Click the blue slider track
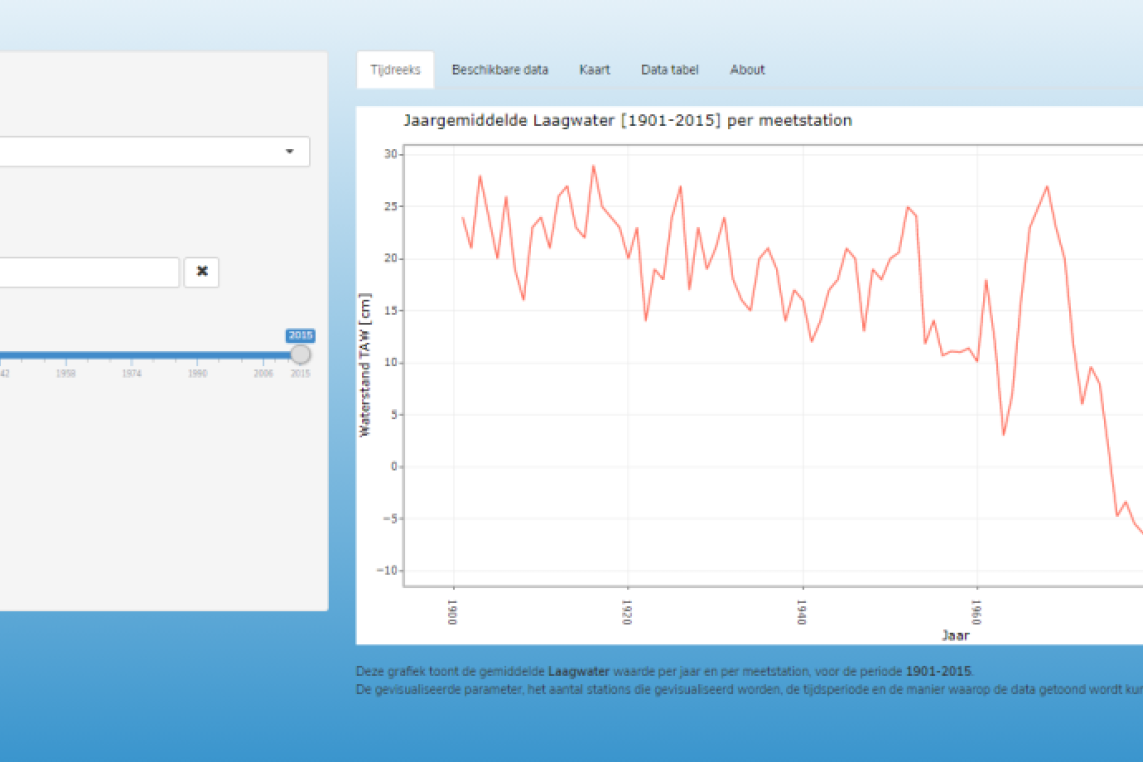 point(150,352)
